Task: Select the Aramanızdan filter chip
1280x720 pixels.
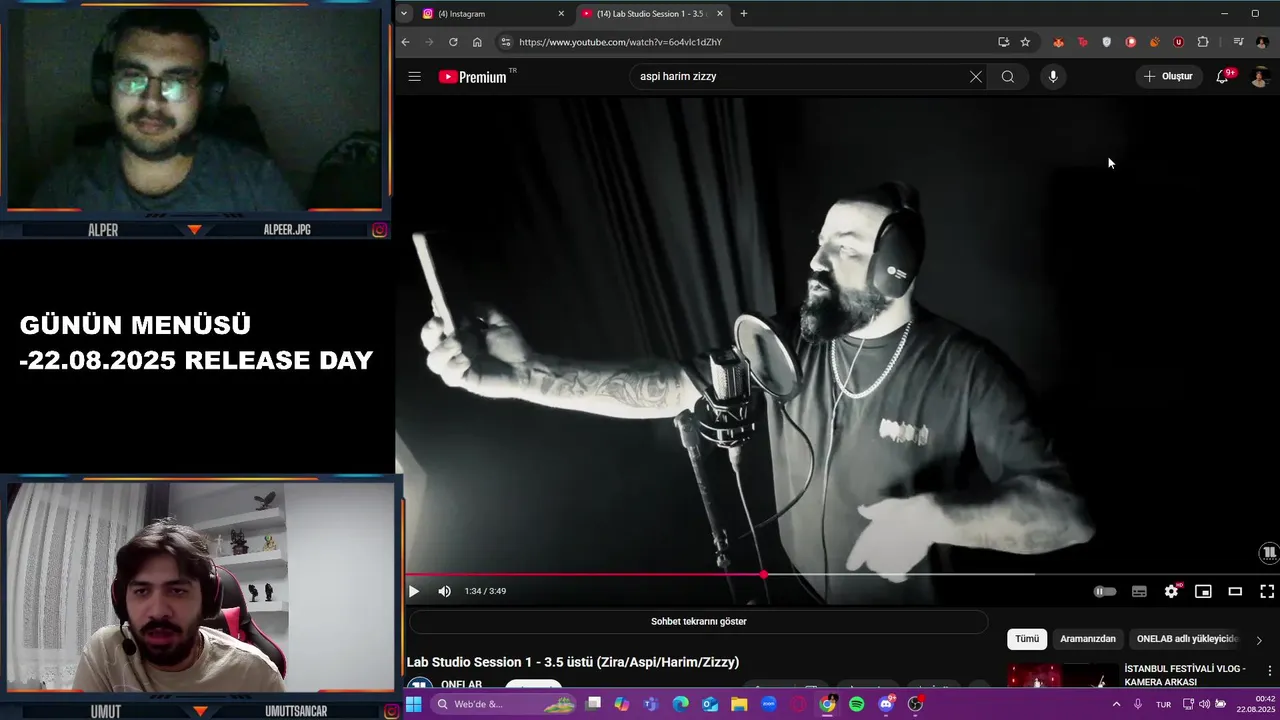Action: click(x=1088, y=639)
